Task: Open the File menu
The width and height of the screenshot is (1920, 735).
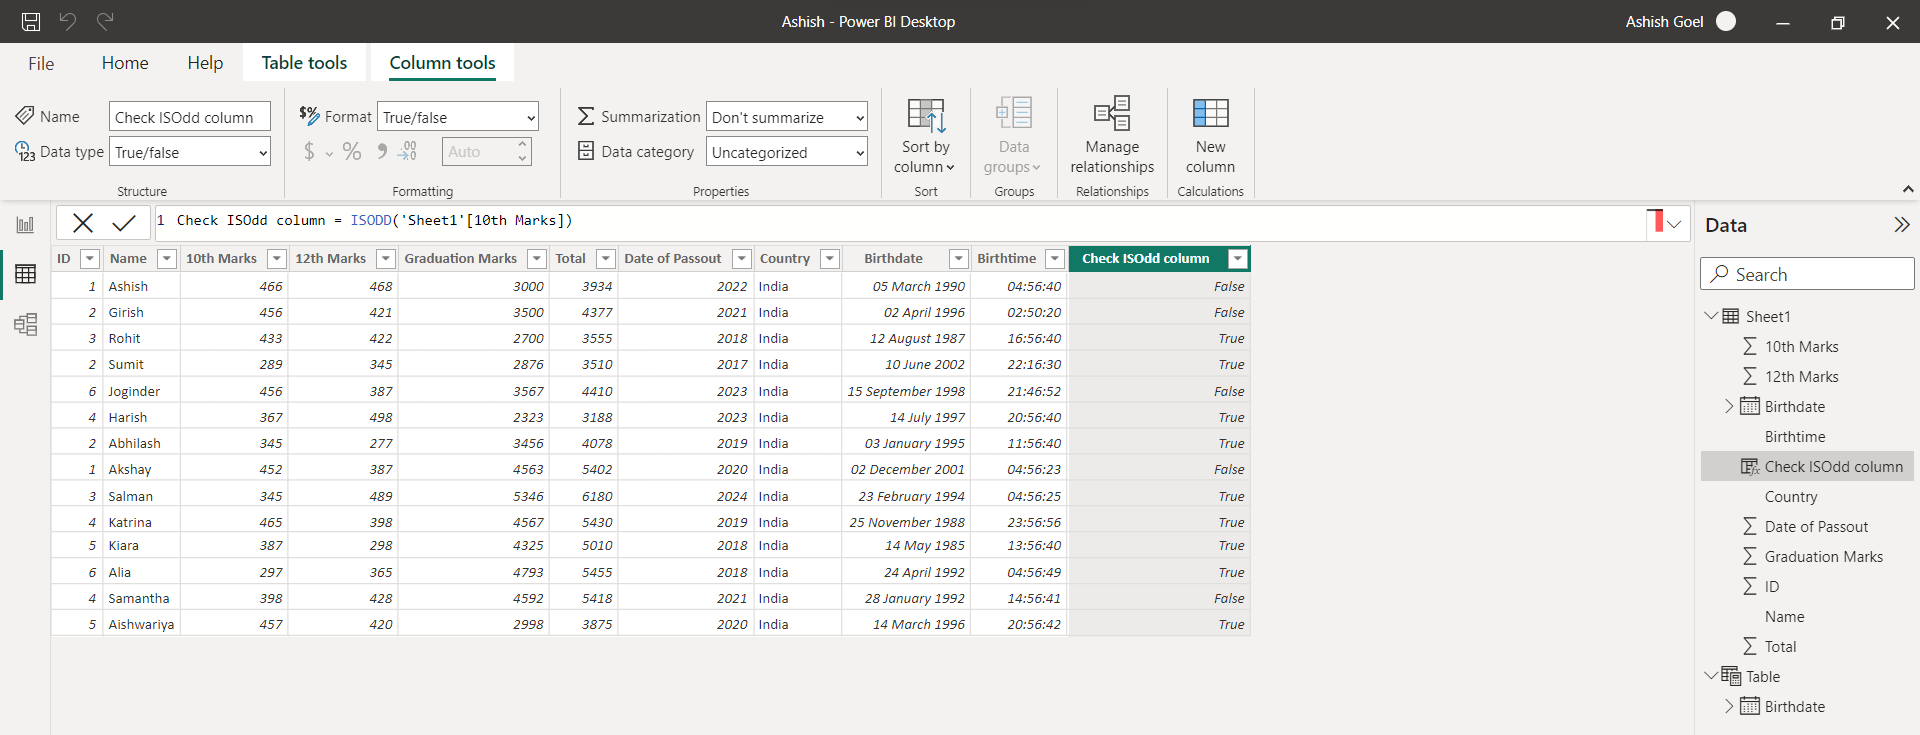Action: [x=41, y=63]
